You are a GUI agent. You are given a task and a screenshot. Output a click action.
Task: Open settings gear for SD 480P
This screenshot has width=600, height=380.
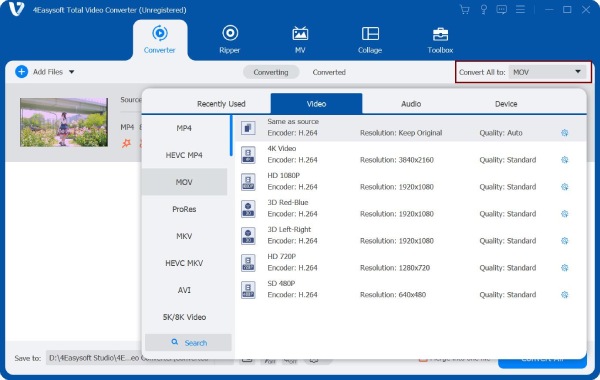pos(564,295)
